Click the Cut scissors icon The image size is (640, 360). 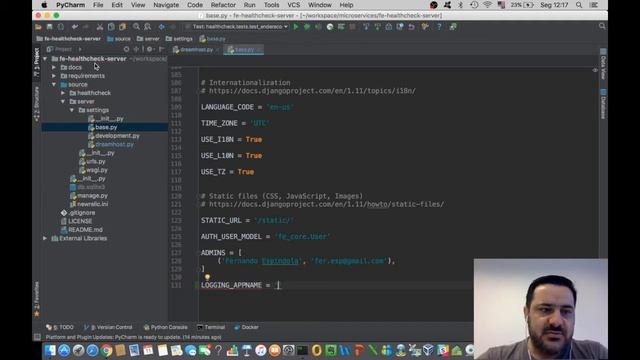pos(100,27)
